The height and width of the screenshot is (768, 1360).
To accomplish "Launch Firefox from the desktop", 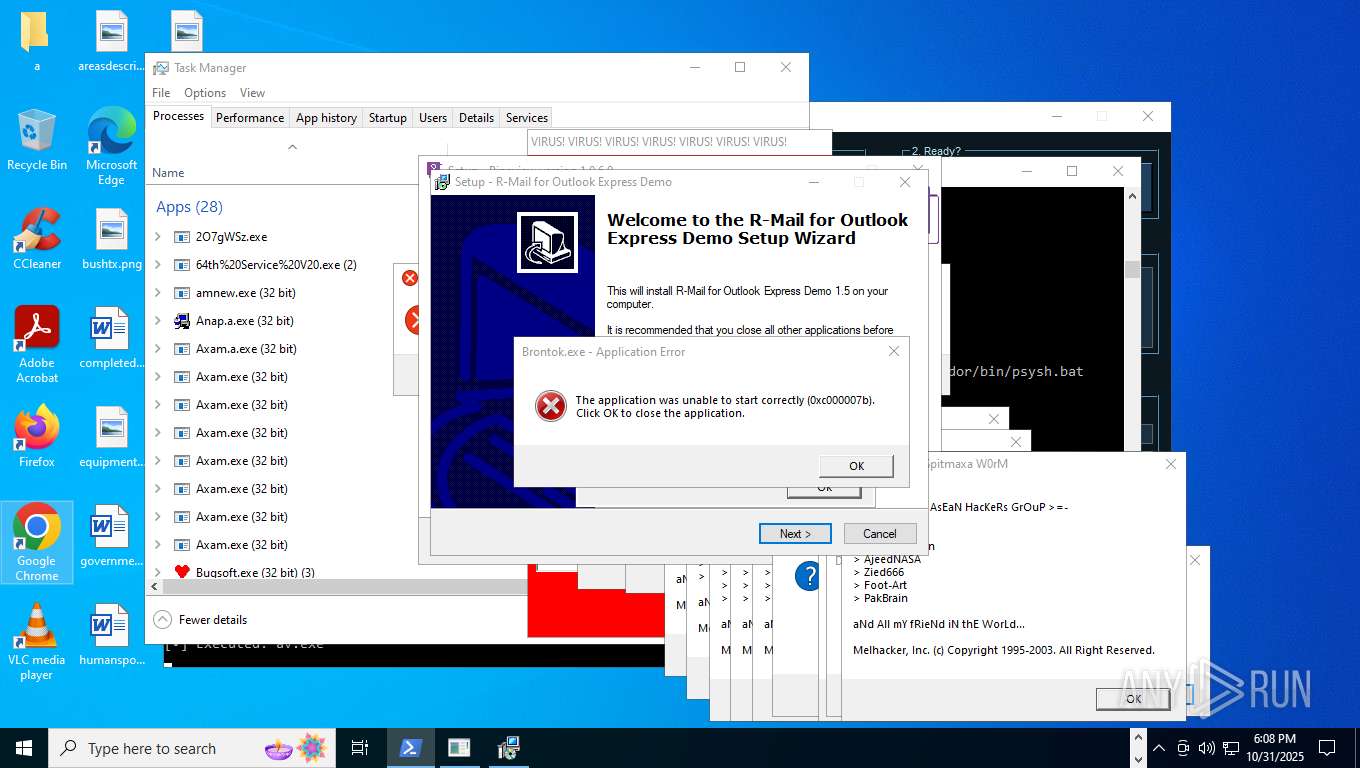I will (x=36, y=437).
